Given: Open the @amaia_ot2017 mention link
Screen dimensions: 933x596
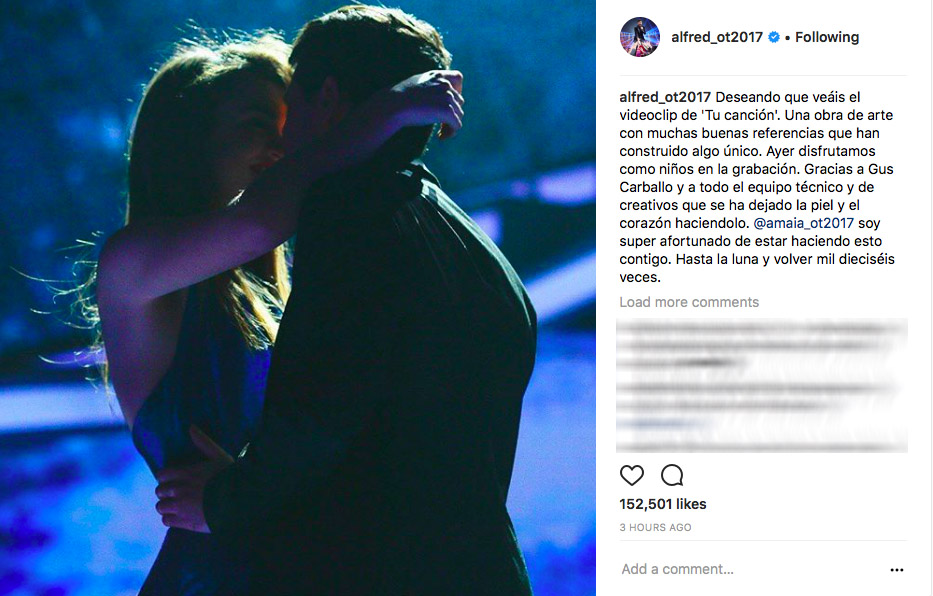Looking at the screenshot, I should (x=803, y=223).
